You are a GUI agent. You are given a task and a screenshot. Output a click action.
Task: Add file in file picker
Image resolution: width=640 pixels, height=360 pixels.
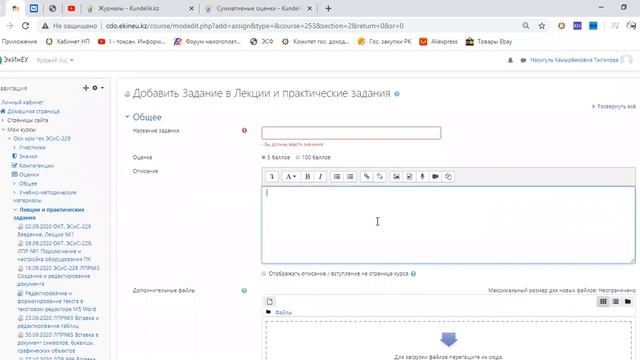pos(270,302)
